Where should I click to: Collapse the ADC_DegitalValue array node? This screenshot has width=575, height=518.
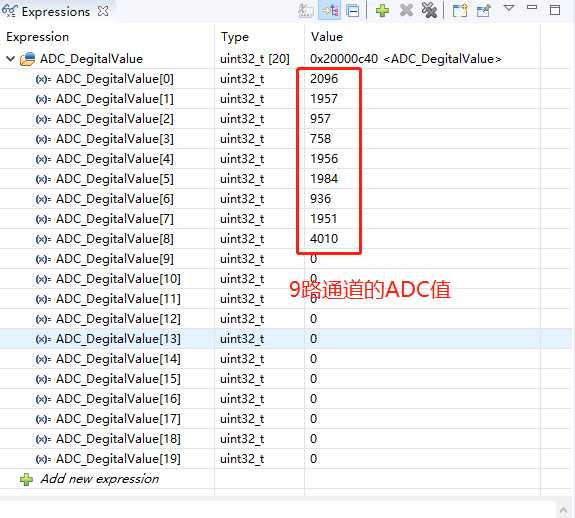click(11, 58)
